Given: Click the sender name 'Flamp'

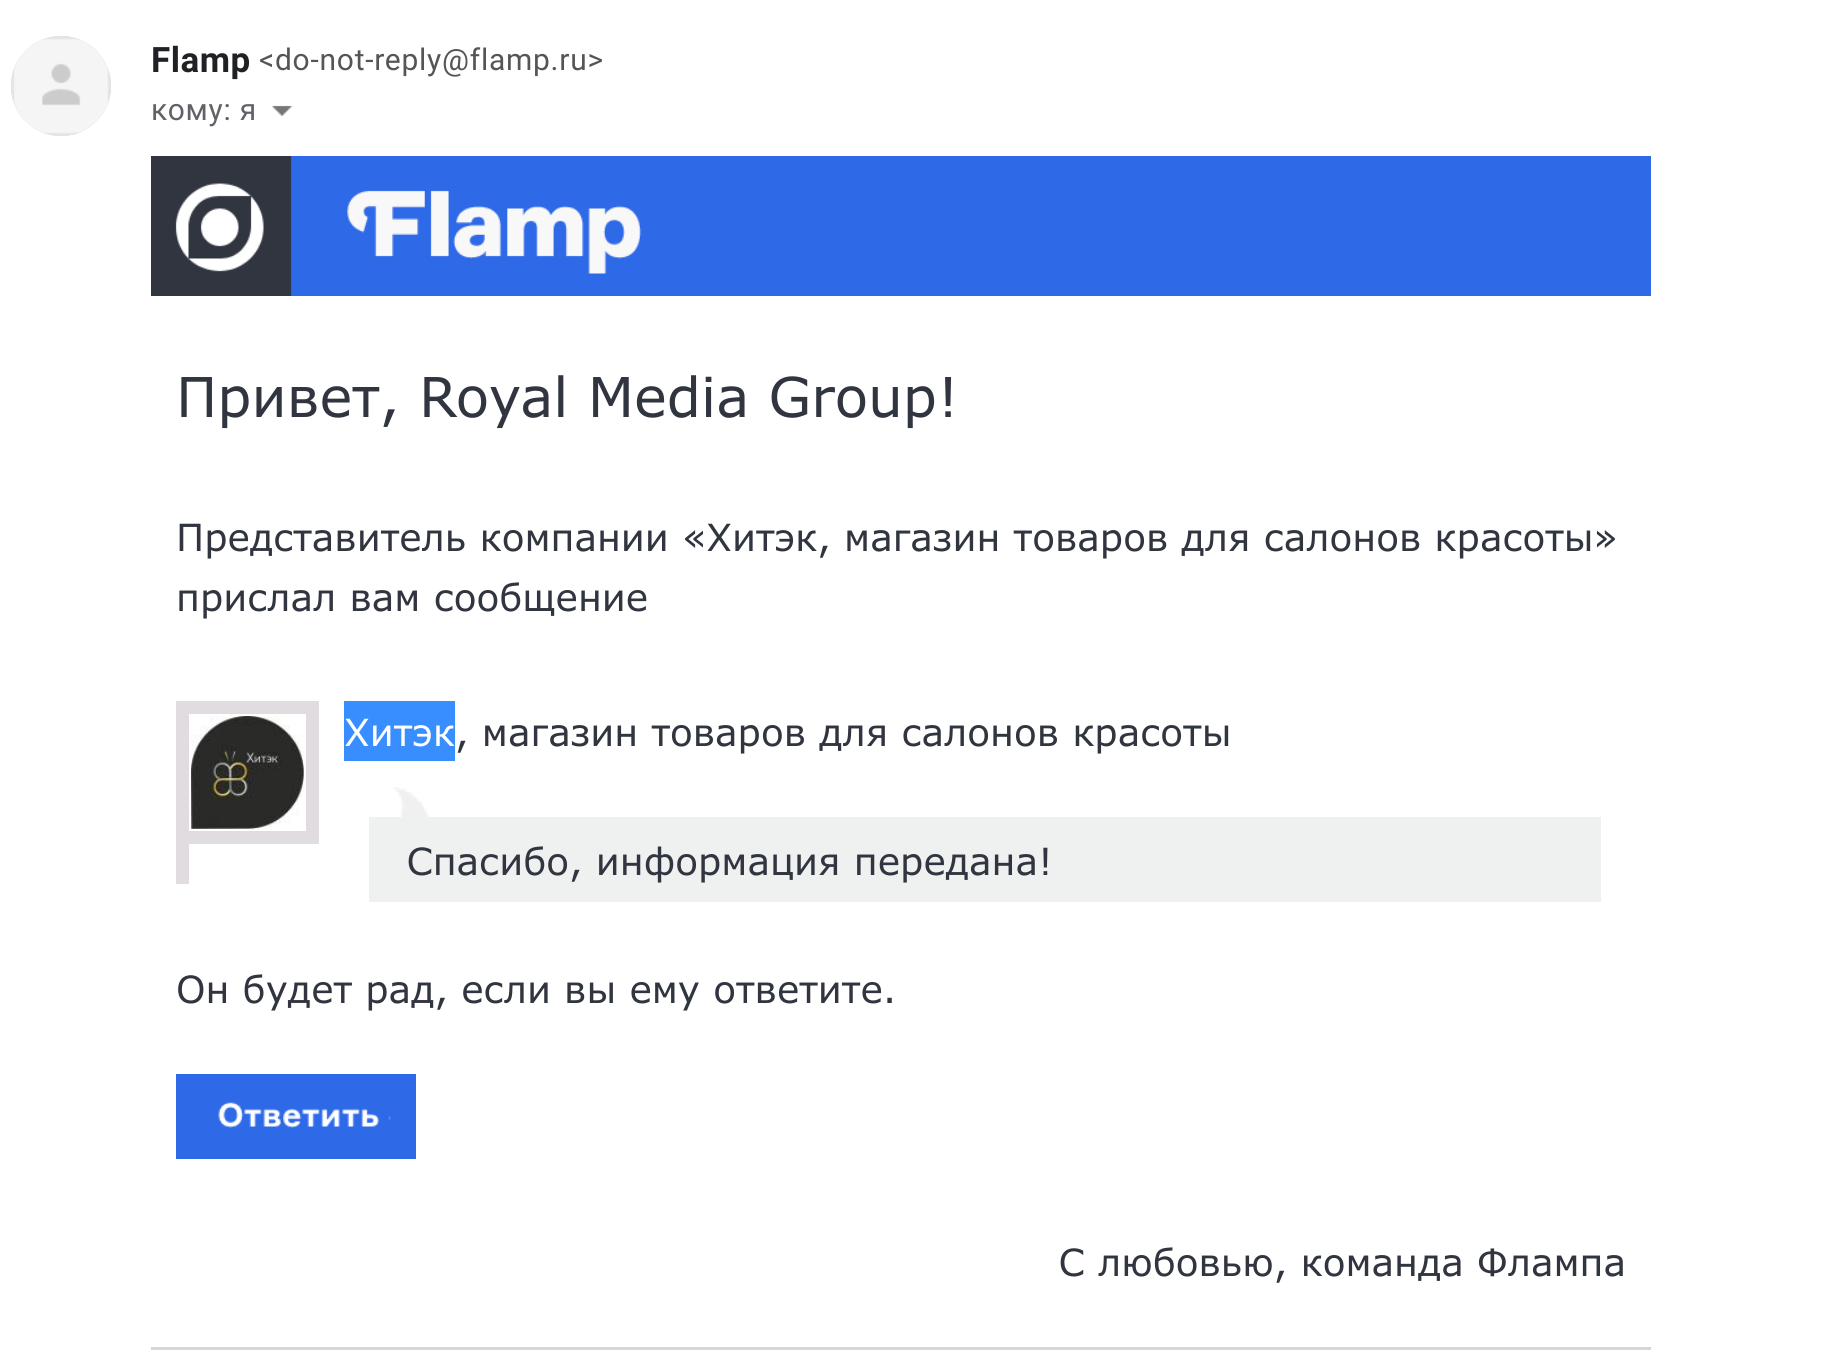Looking at the screenshot, I should coord(200,60).
